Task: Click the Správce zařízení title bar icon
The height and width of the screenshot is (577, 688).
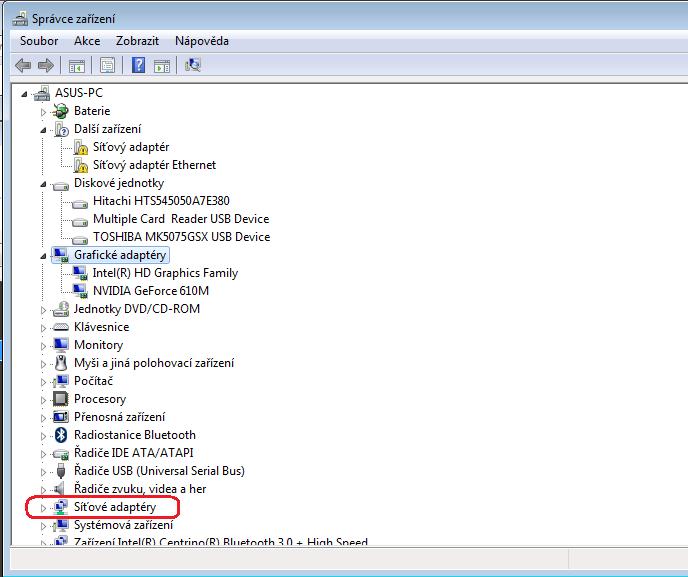Action: click(20, 19)
